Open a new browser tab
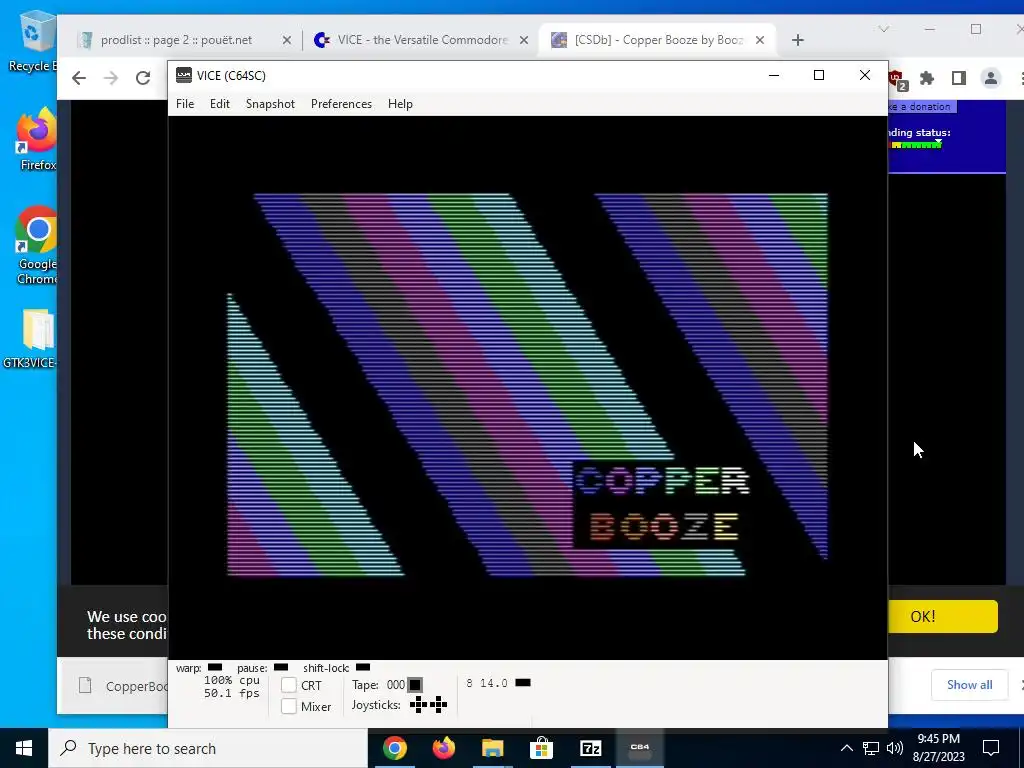 click(x=797, y=40)
